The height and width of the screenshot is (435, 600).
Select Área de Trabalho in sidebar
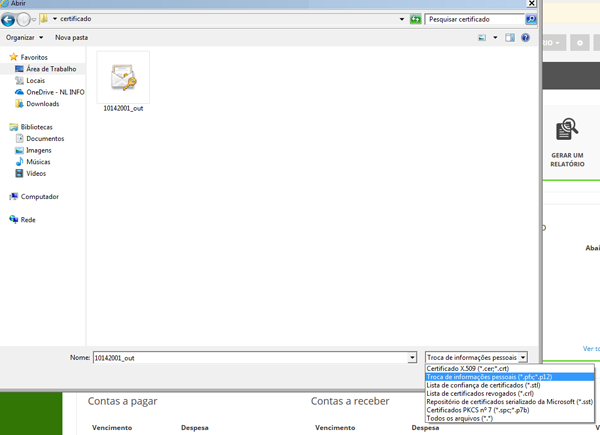[46, 69]
